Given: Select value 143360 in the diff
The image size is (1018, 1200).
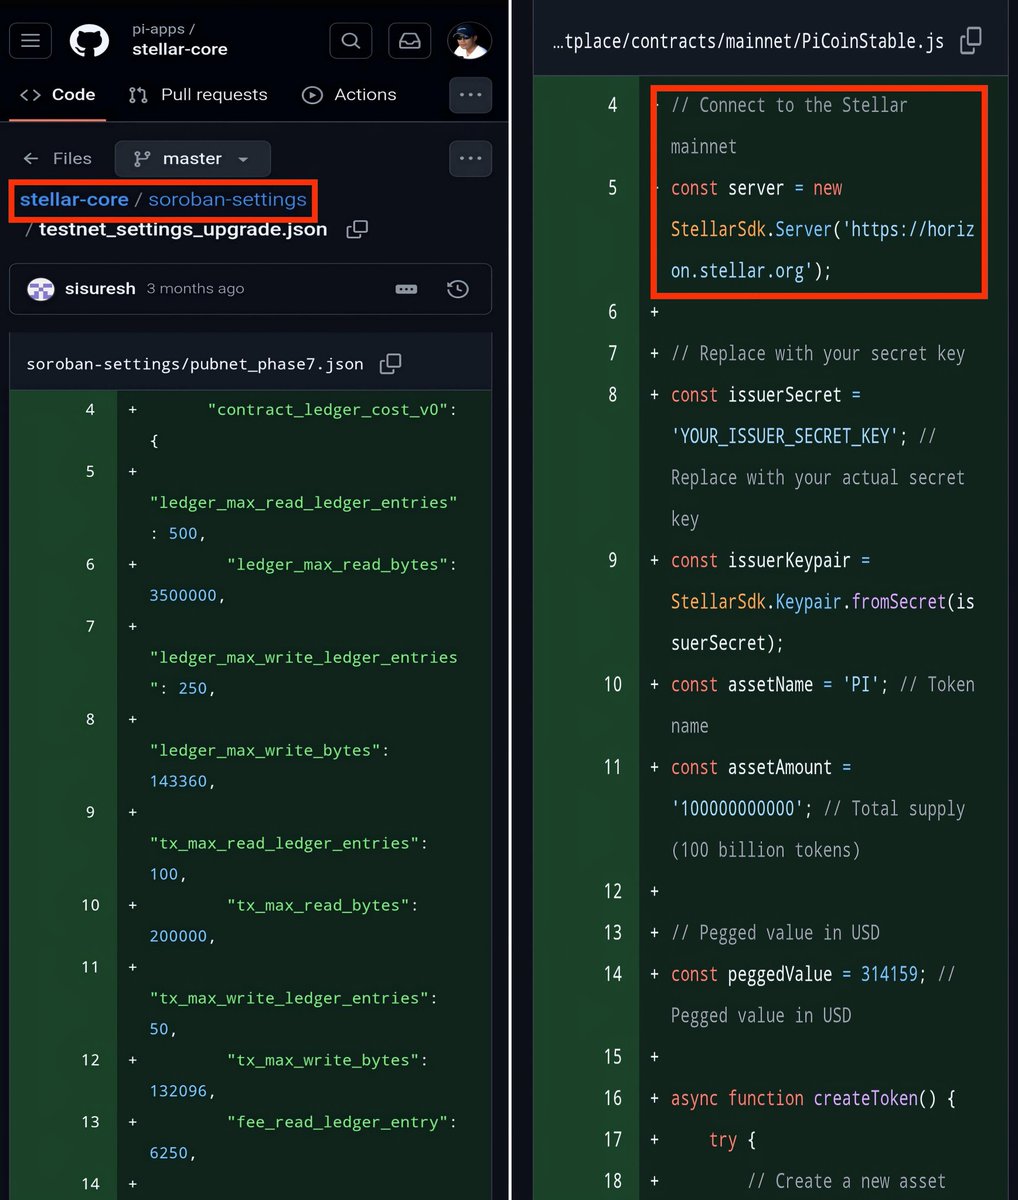Looking at the screenshot, I should tap(179, 782).
